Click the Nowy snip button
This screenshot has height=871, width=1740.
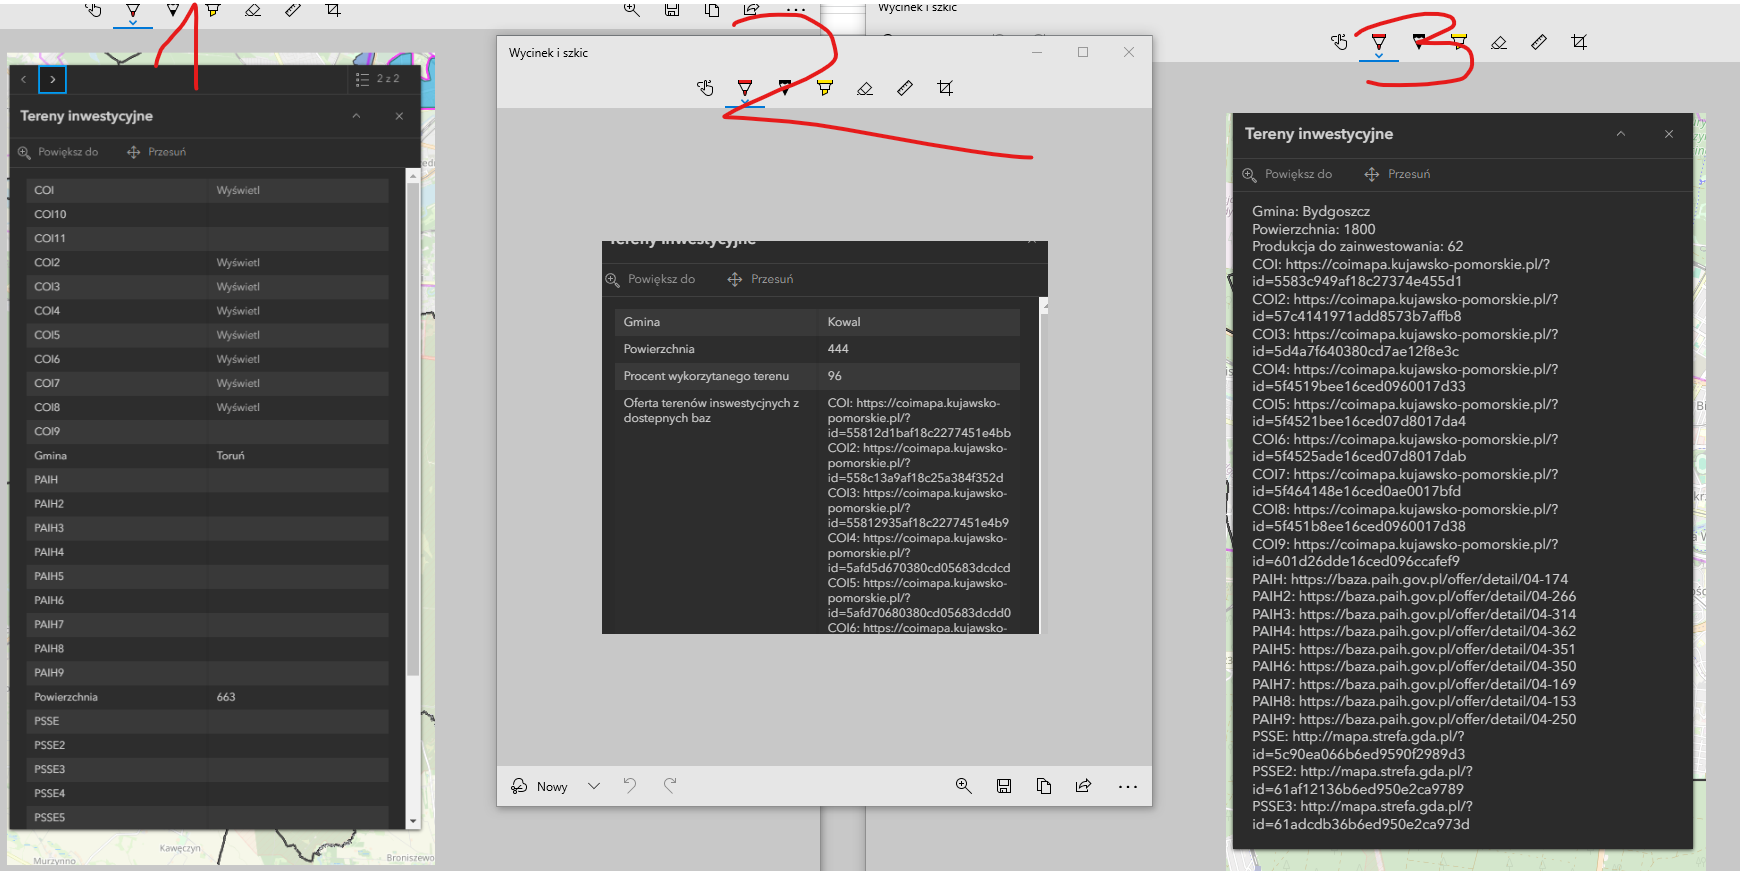point(540,786)
